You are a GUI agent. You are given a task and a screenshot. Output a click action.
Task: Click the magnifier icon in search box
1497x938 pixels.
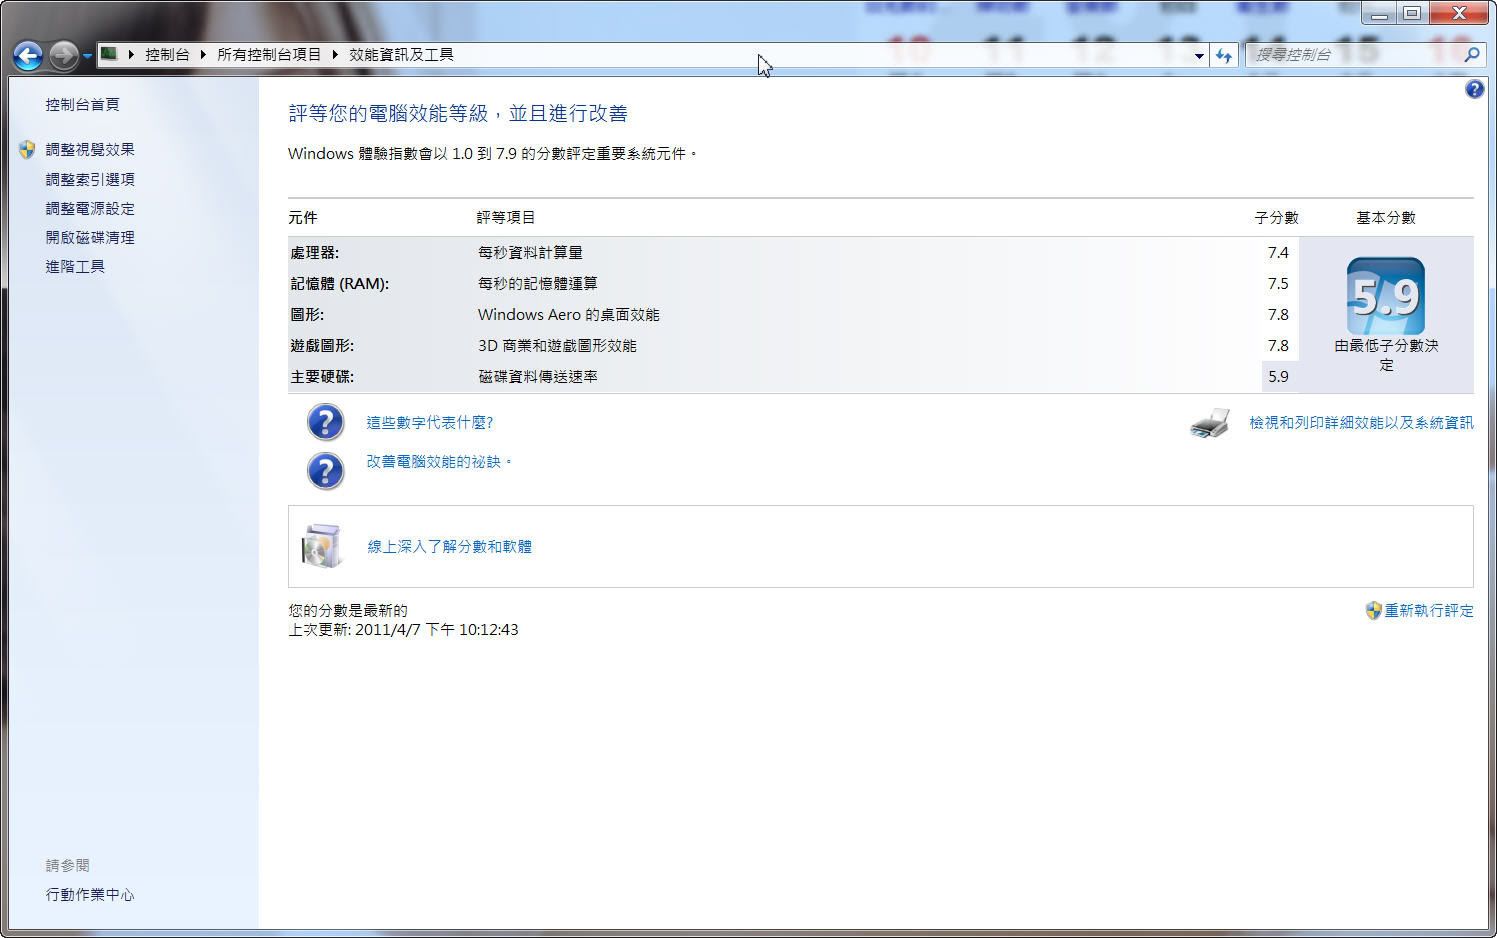coord(1471,55)
